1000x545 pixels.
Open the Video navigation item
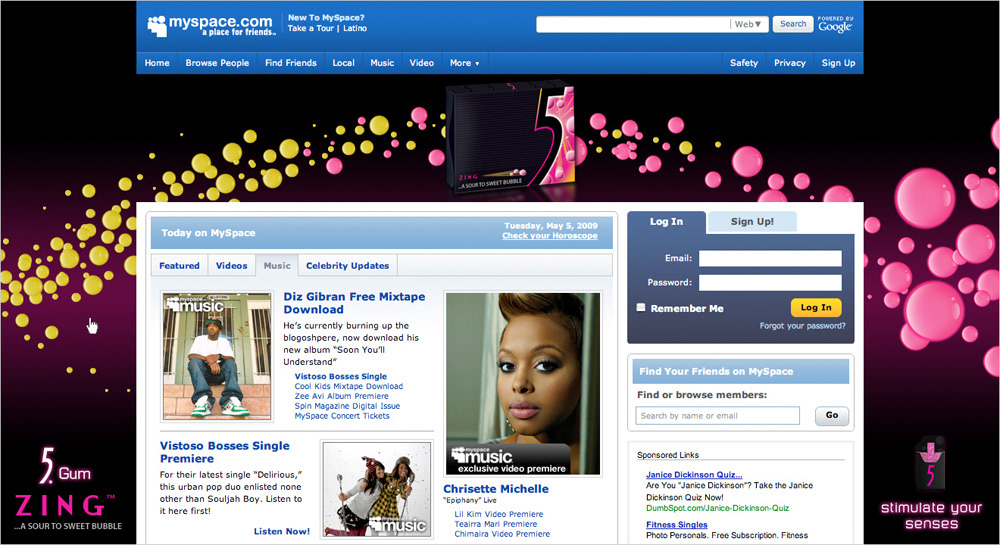[422, 63]
